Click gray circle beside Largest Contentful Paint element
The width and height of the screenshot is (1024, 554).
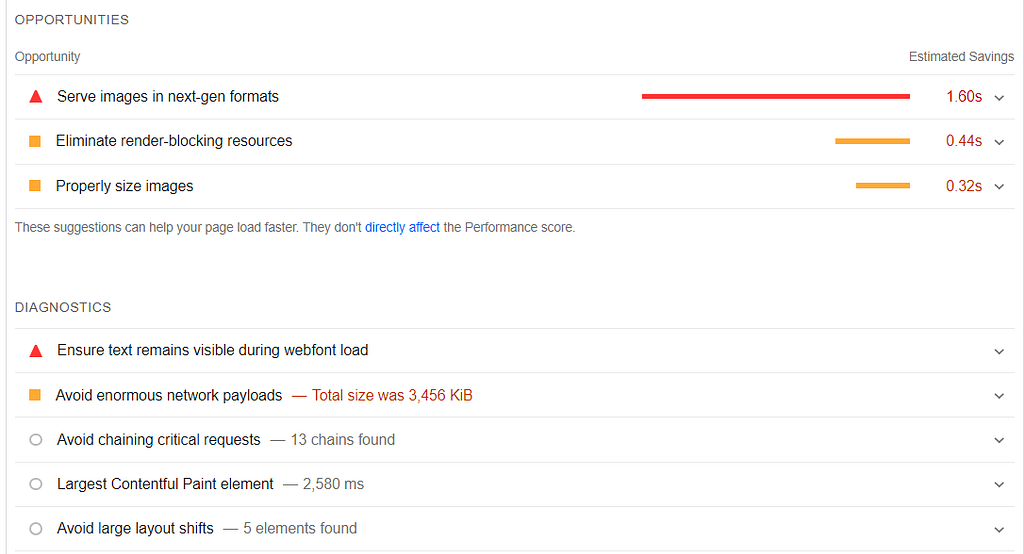tap(36, 484)
